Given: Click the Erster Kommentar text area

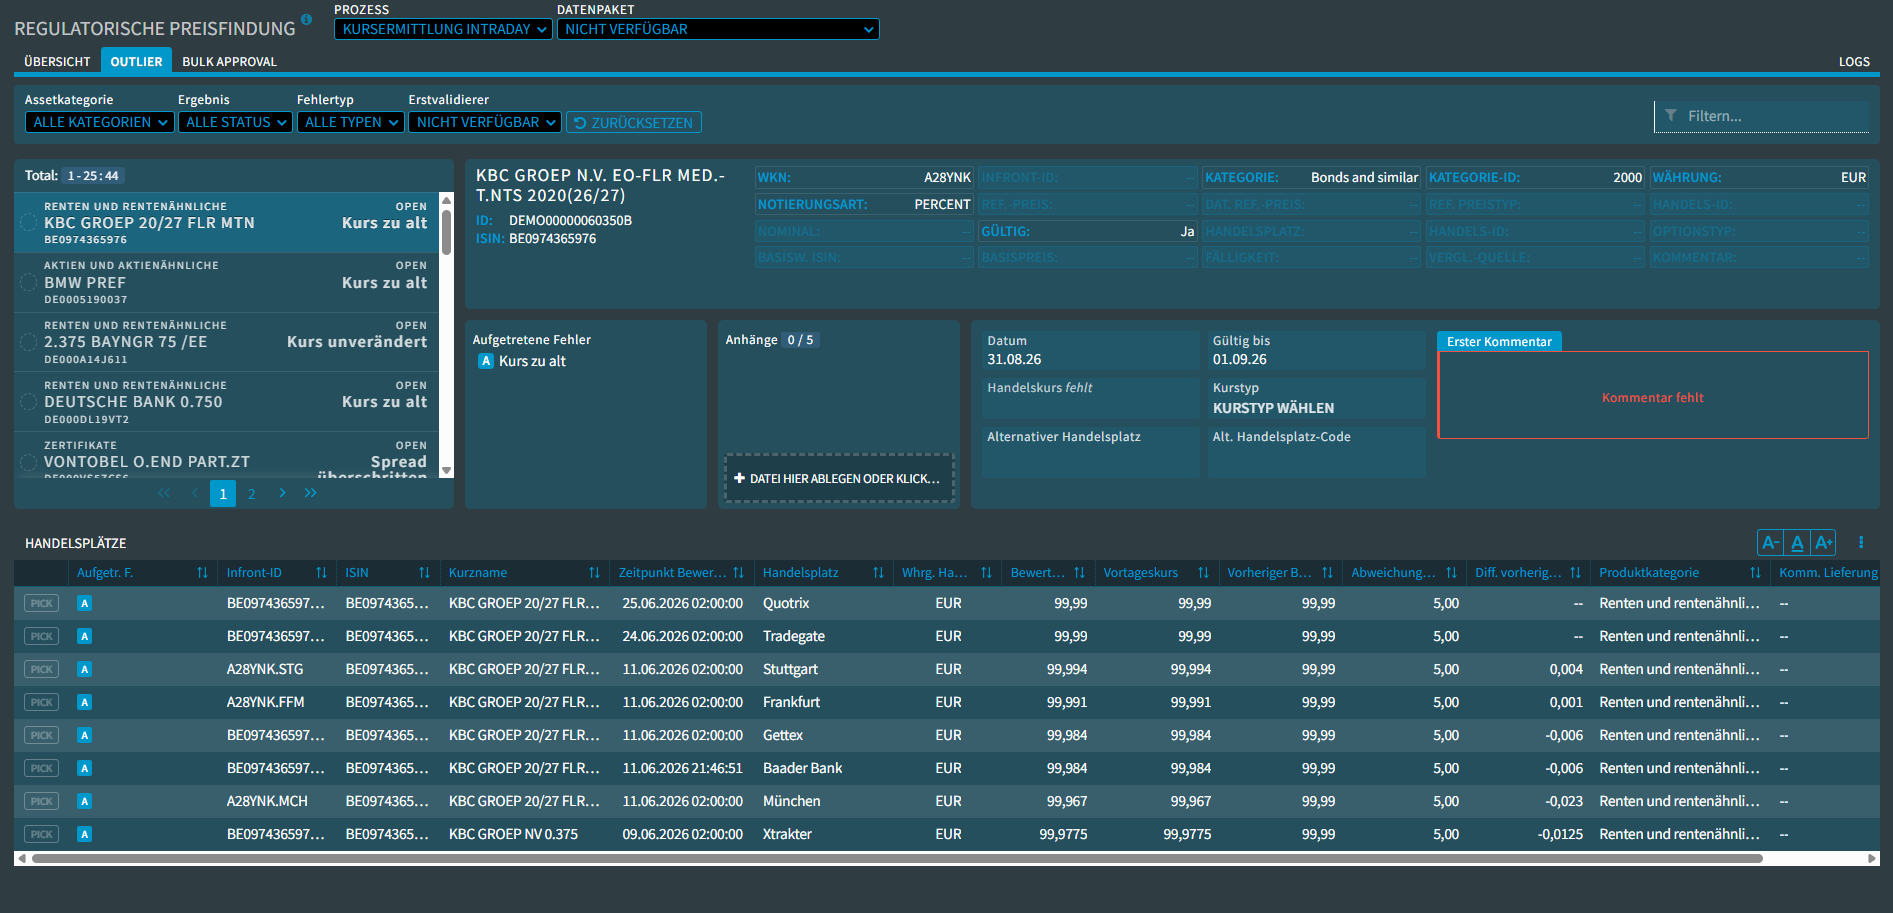Looking at the screenshot, I should click(1653, 395).
